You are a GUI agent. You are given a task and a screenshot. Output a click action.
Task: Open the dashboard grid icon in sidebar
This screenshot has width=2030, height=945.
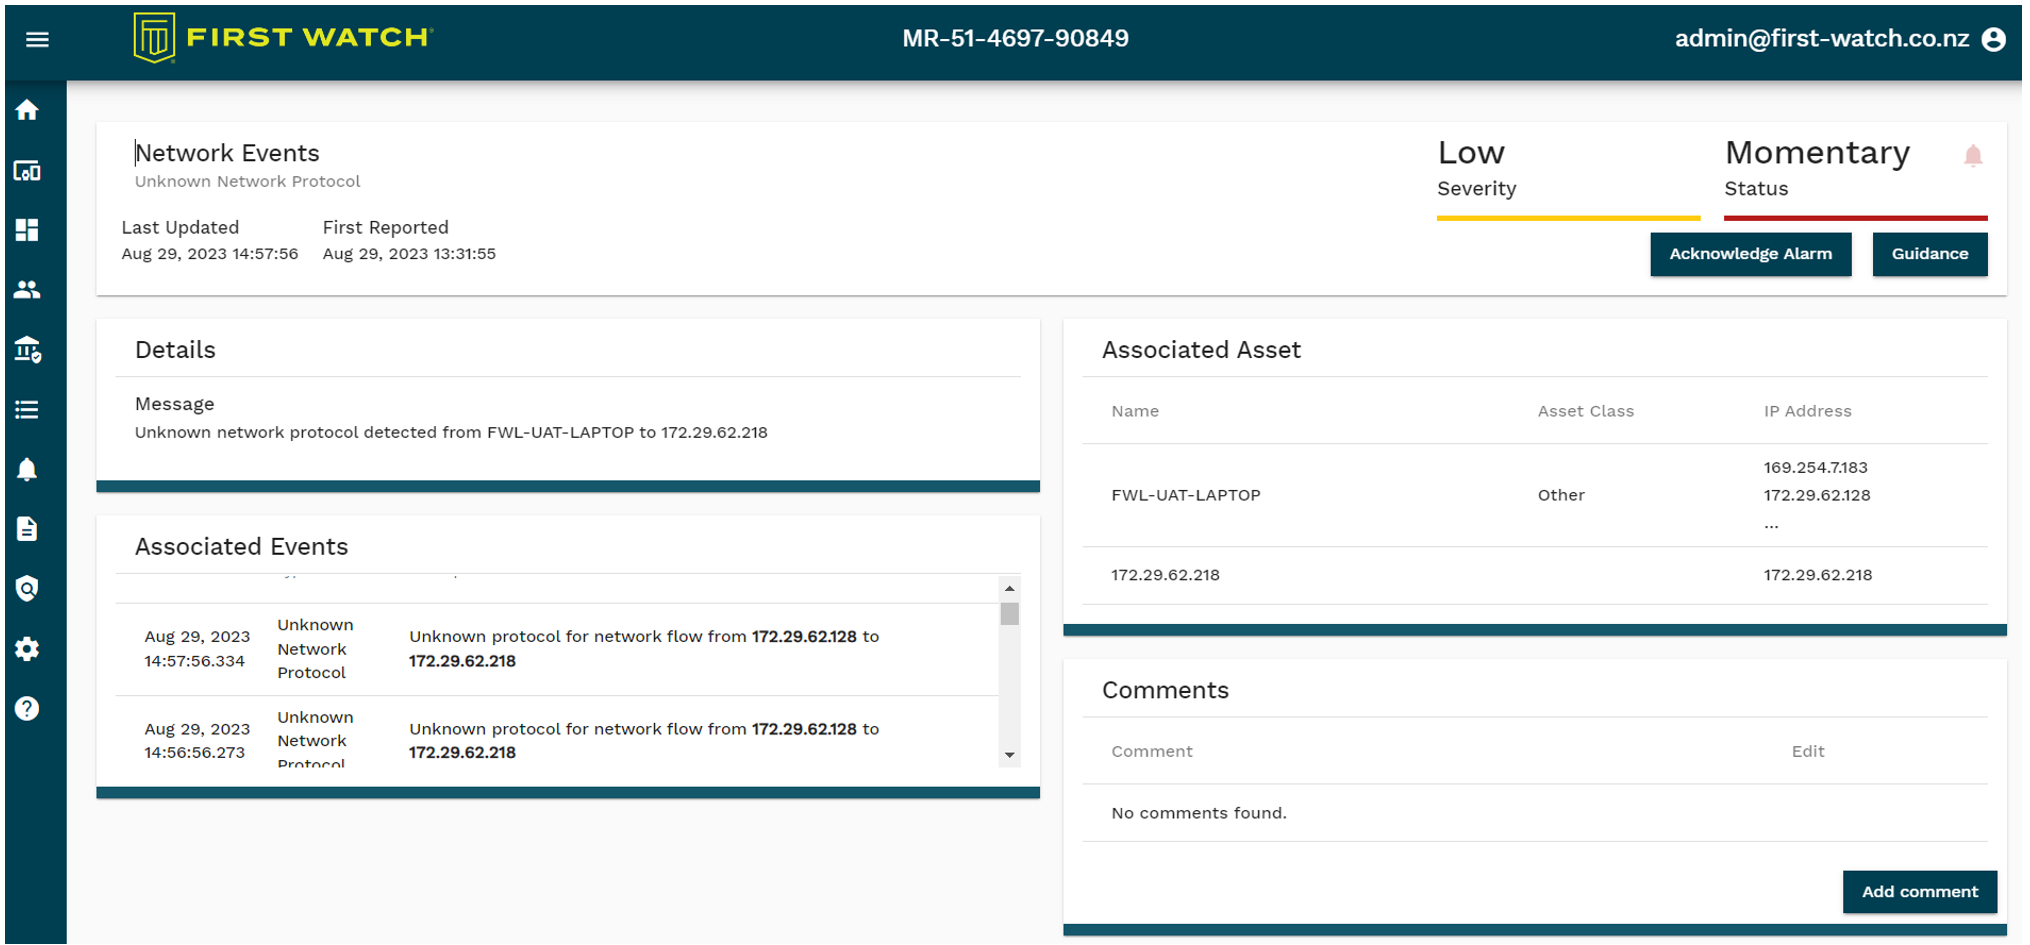point(27,230)
